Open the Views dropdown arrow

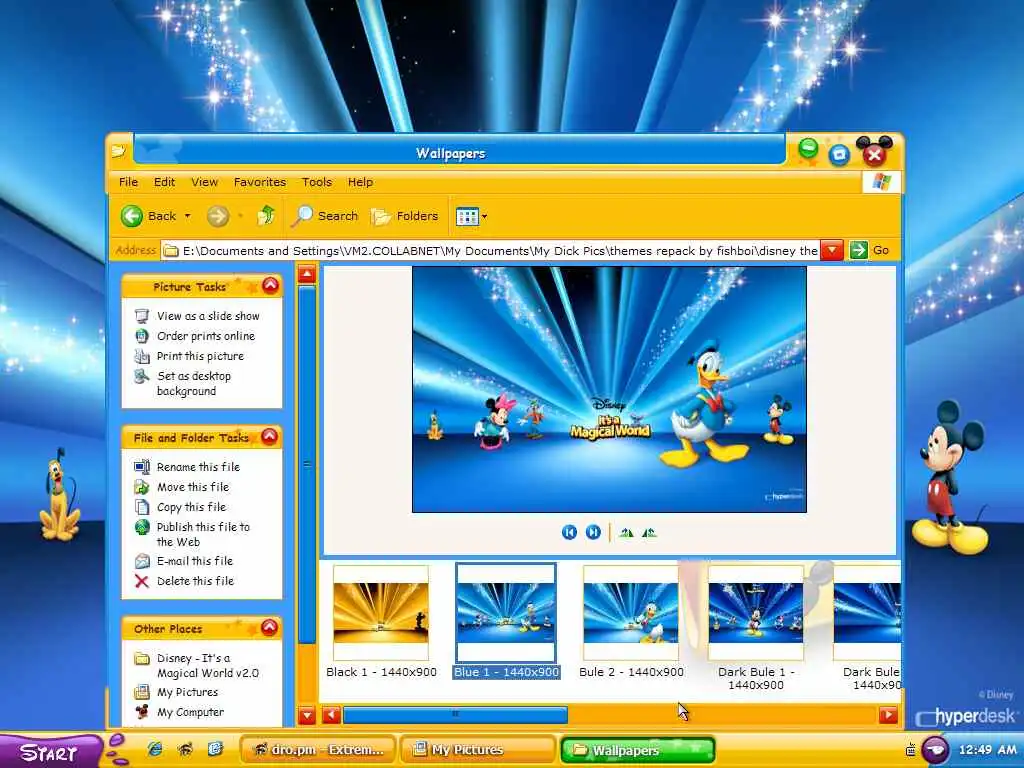coord(485,216)
